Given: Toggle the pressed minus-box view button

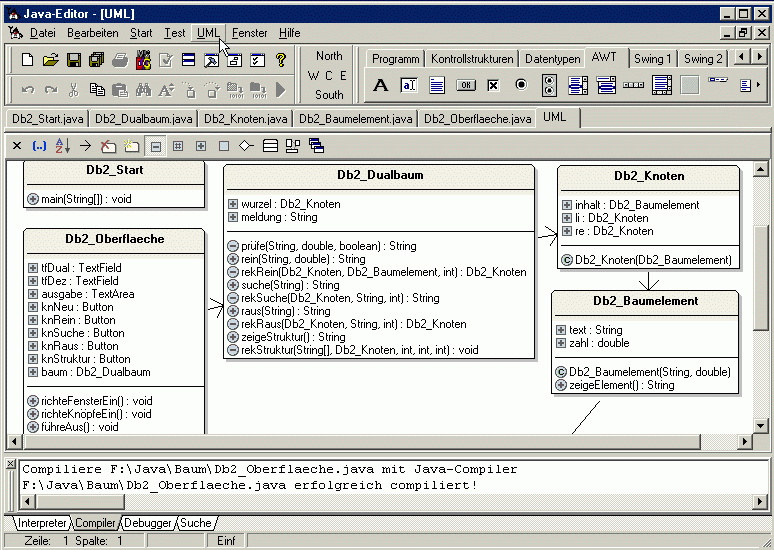Looking at the screenshot, I should (155, 146).
